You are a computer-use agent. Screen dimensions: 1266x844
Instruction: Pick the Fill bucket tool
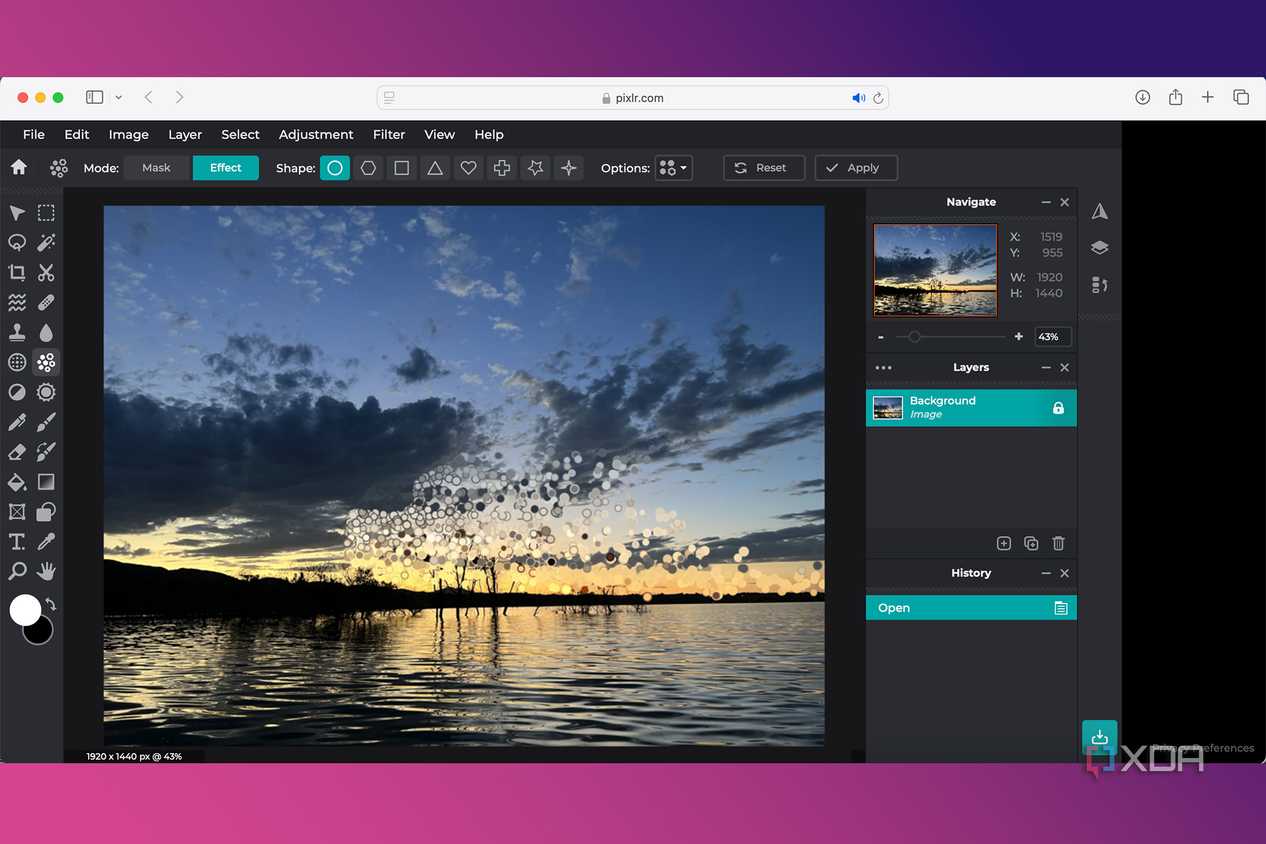click(17, 482)
